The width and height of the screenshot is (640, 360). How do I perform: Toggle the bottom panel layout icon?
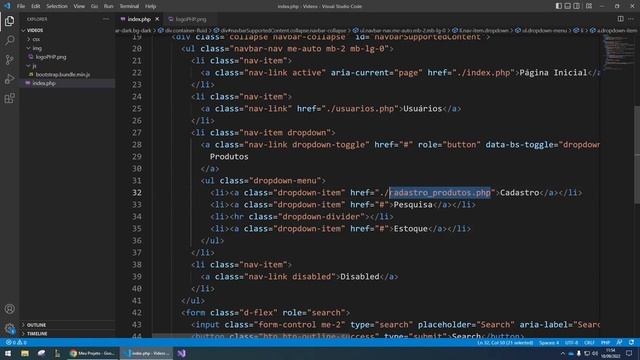click(568, 6)
